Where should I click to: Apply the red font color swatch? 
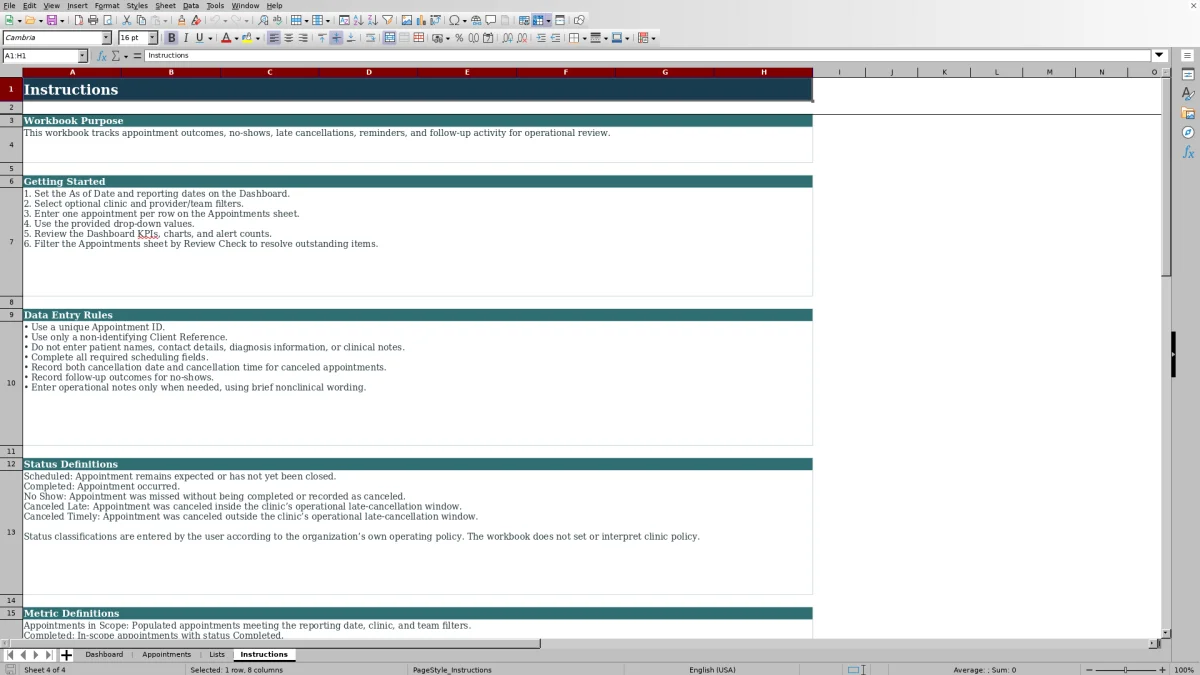(x=226, y=38)
